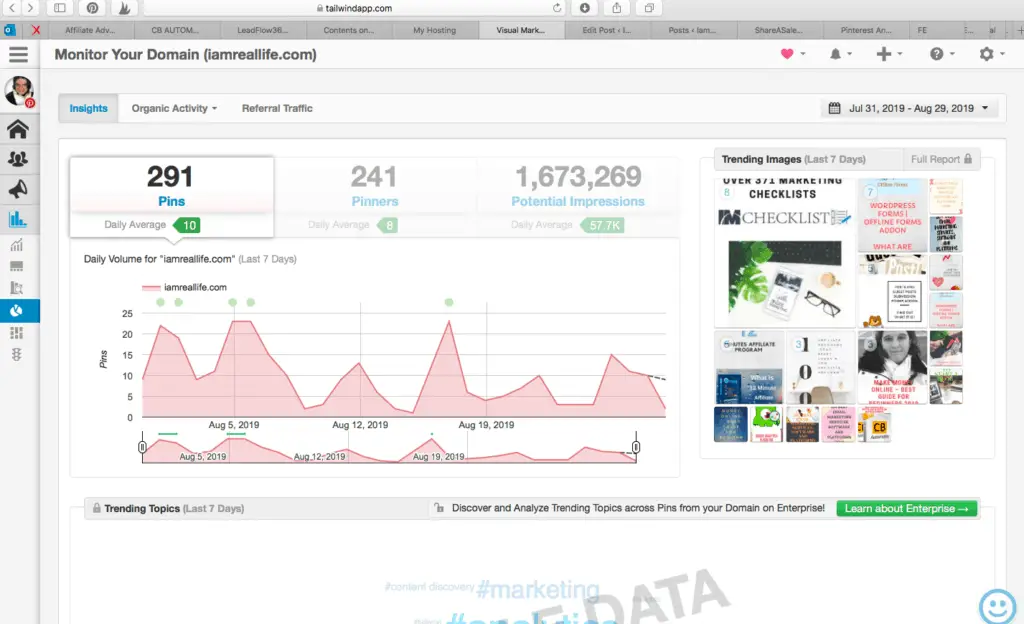The height and width of the screenshot is (624, 1024).
Task: Click the 'Monitor Your Domain (iamreallife.com)' heading
Action: (185, 55)
